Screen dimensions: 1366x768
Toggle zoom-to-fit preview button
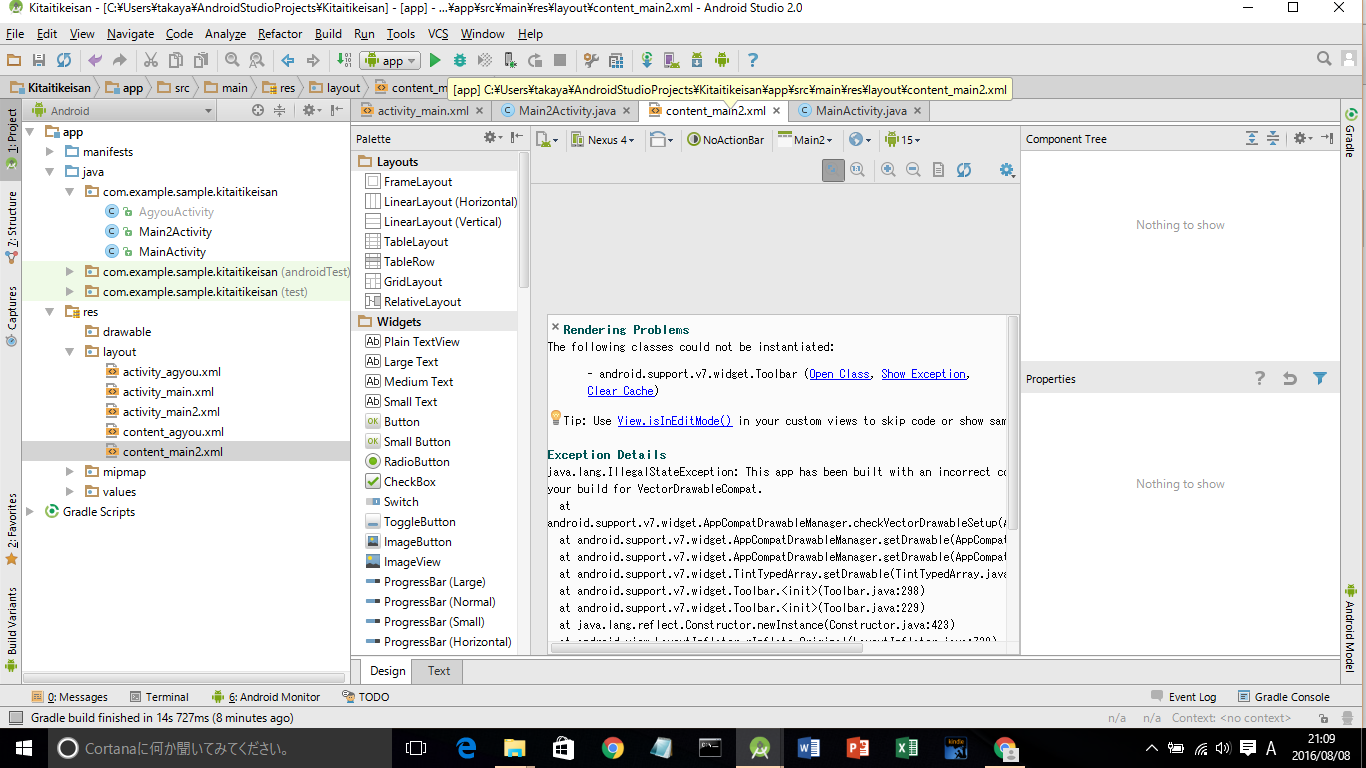pos(833,171)
